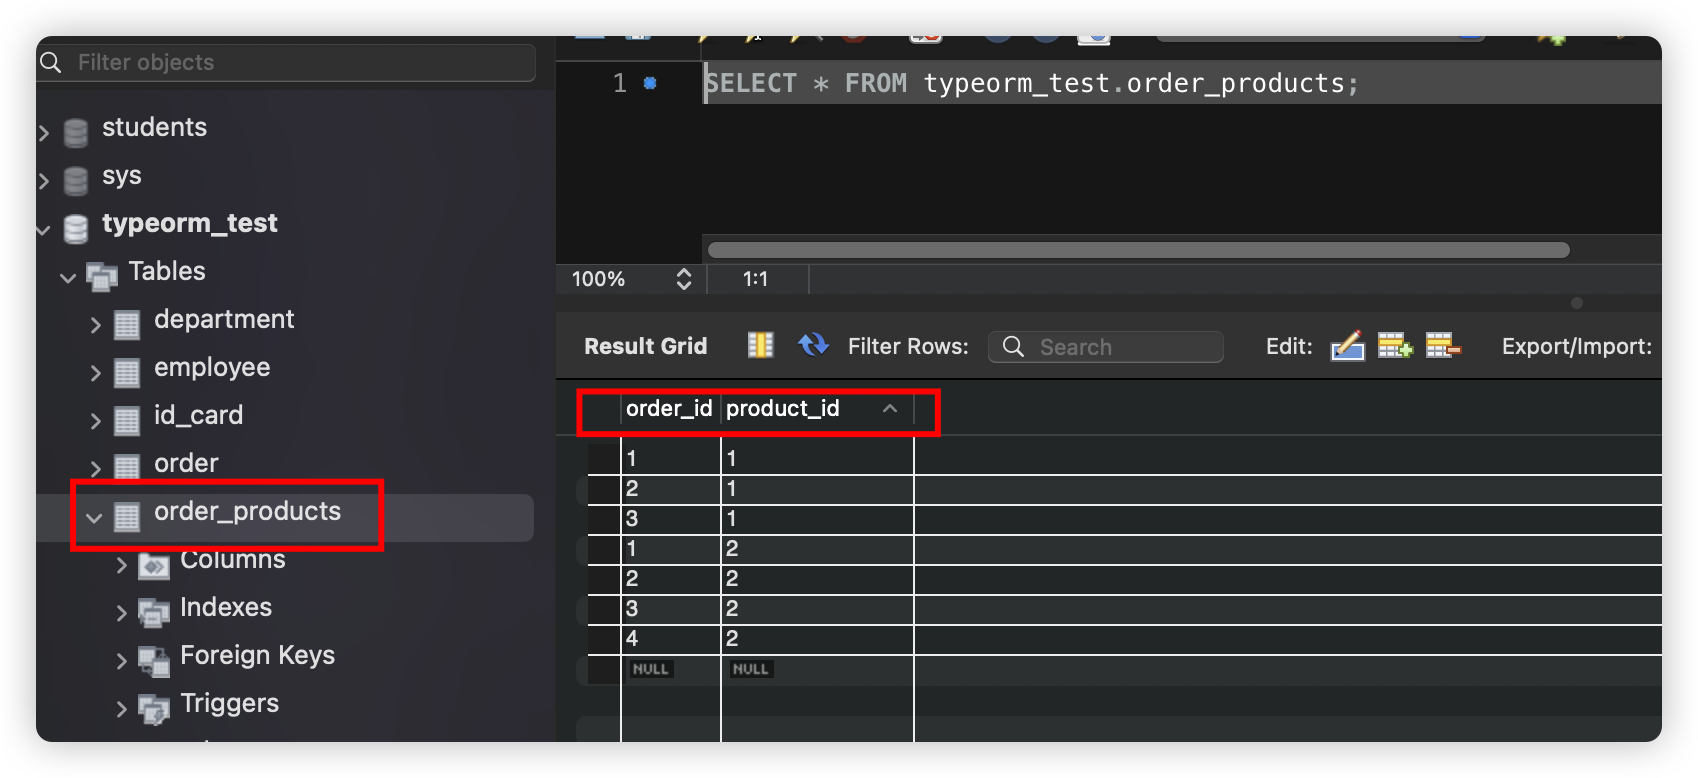Expand the Columns node under order_products
This screenshot has width=1698, height=778.
click(122, 564)
